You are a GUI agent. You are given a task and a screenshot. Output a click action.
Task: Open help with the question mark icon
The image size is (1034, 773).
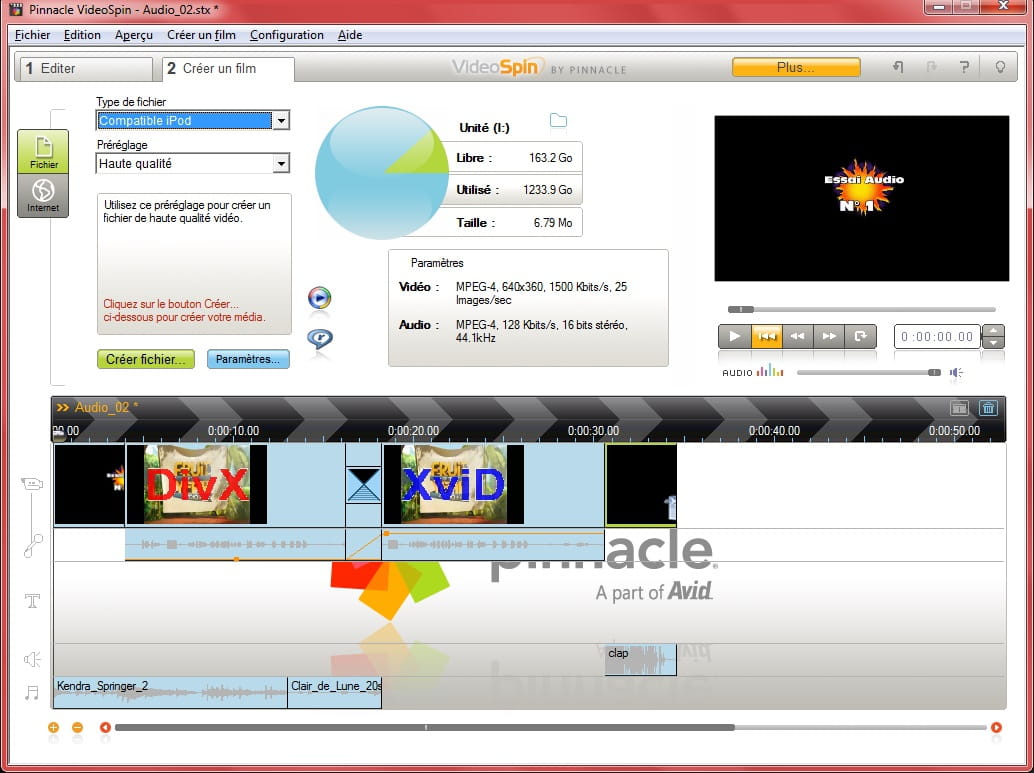coord(964,67)
